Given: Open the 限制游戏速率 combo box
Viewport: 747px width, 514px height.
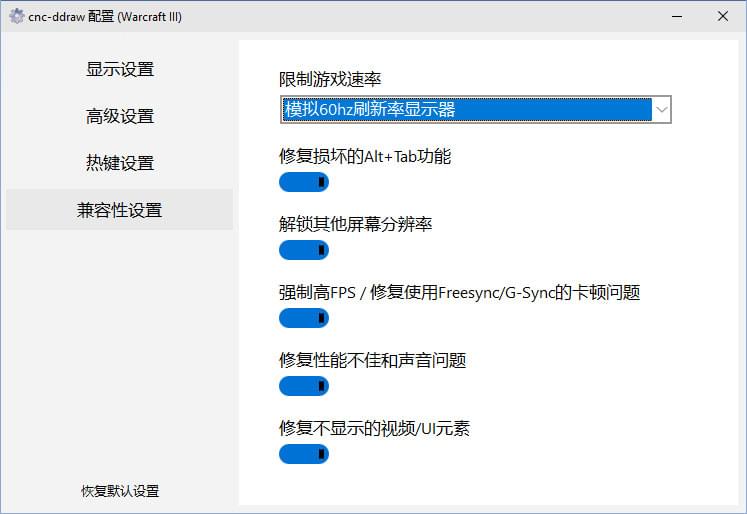Looking at the screenshot, I should (x=465, y=109).
